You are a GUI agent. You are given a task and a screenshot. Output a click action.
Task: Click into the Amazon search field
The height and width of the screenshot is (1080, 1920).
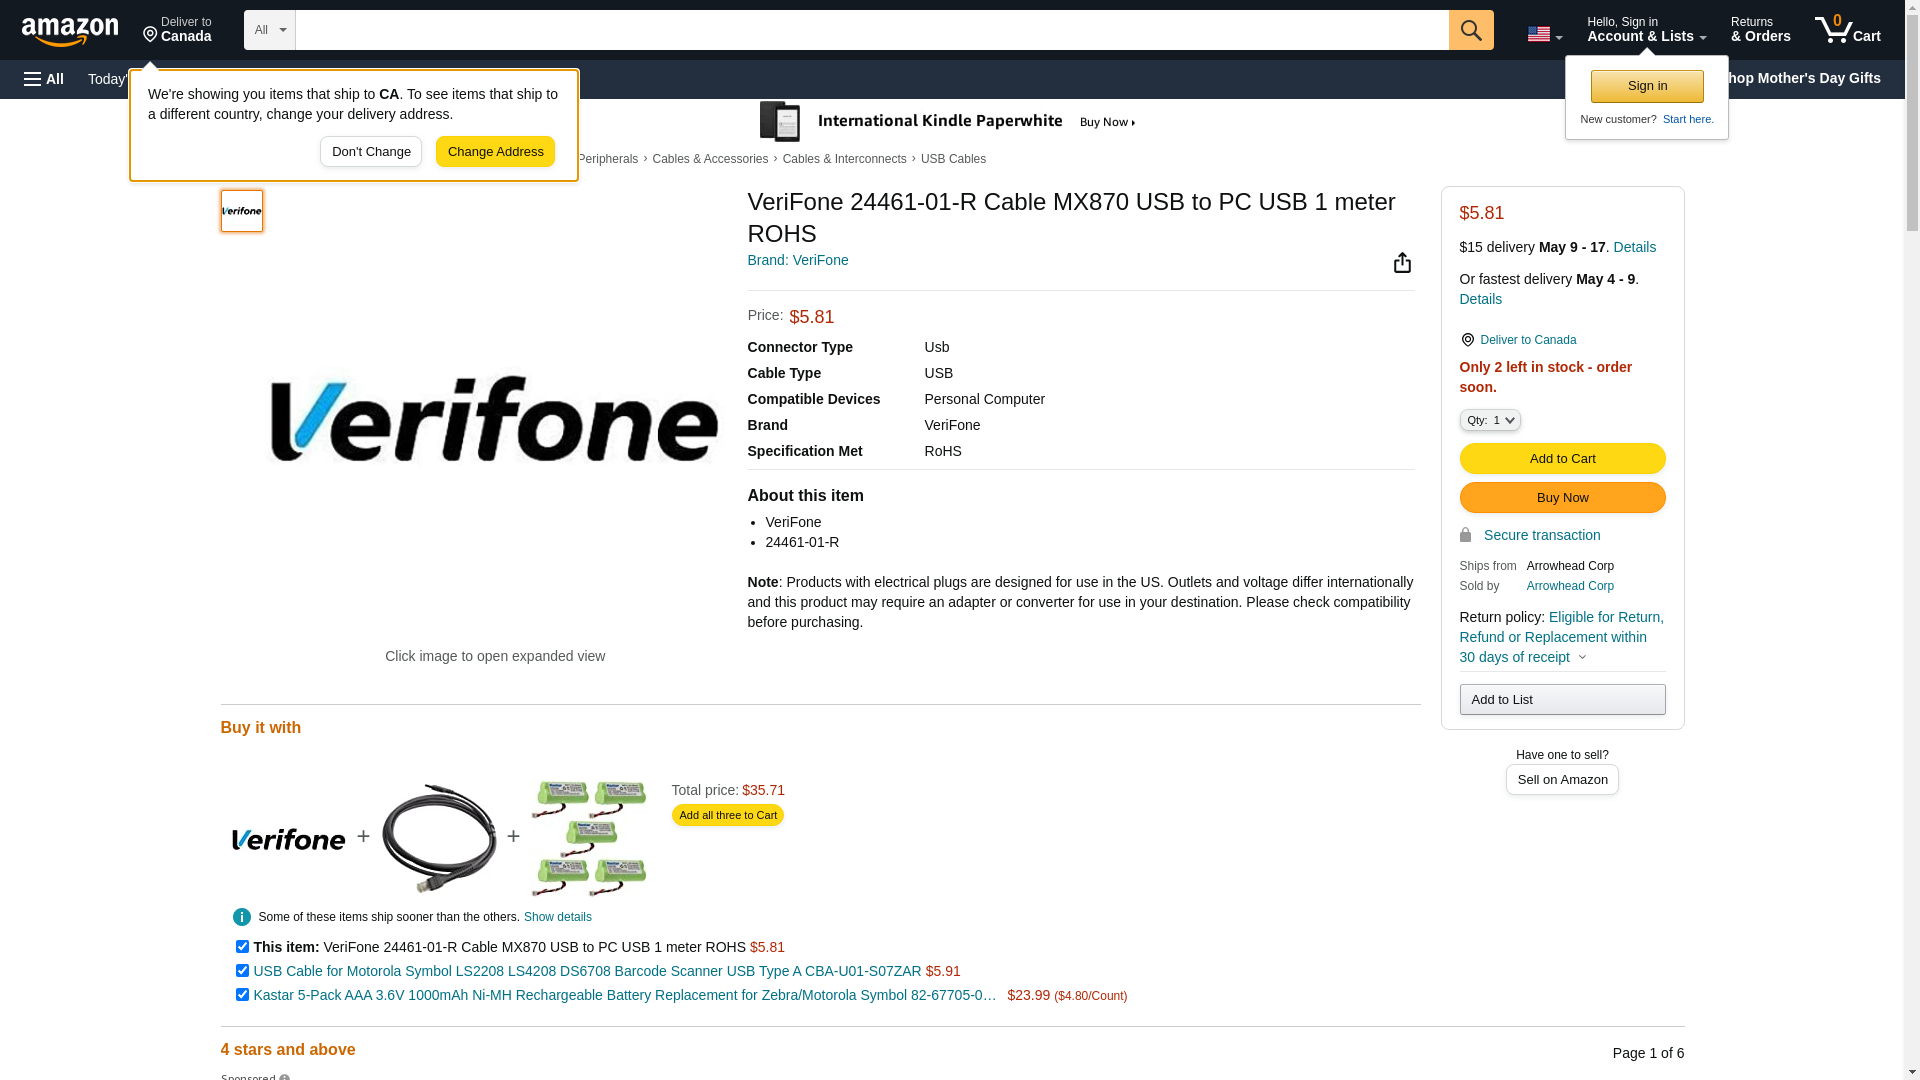[872, 30]
